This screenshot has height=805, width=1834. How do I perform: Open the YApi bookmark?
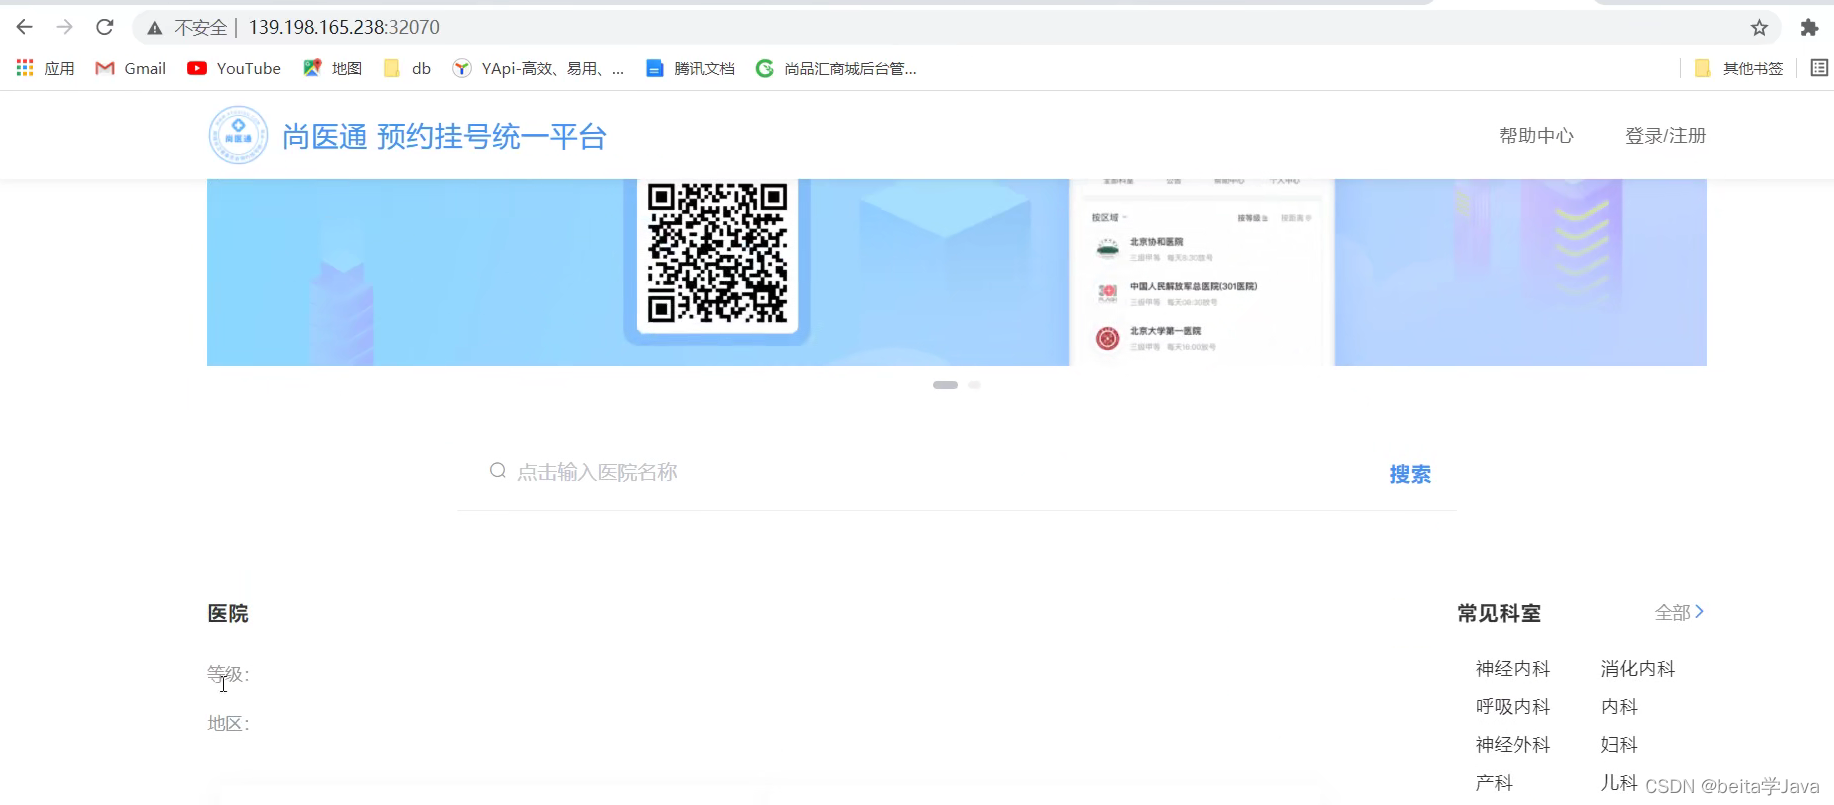pos(538,68)
